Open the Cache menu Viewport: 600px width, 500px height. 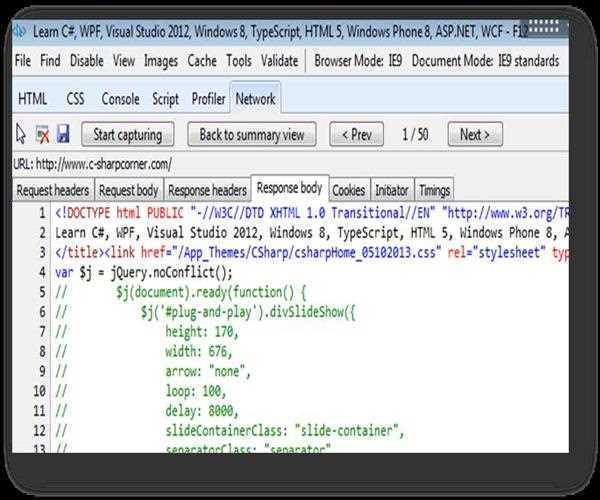(x=202, y=61)
